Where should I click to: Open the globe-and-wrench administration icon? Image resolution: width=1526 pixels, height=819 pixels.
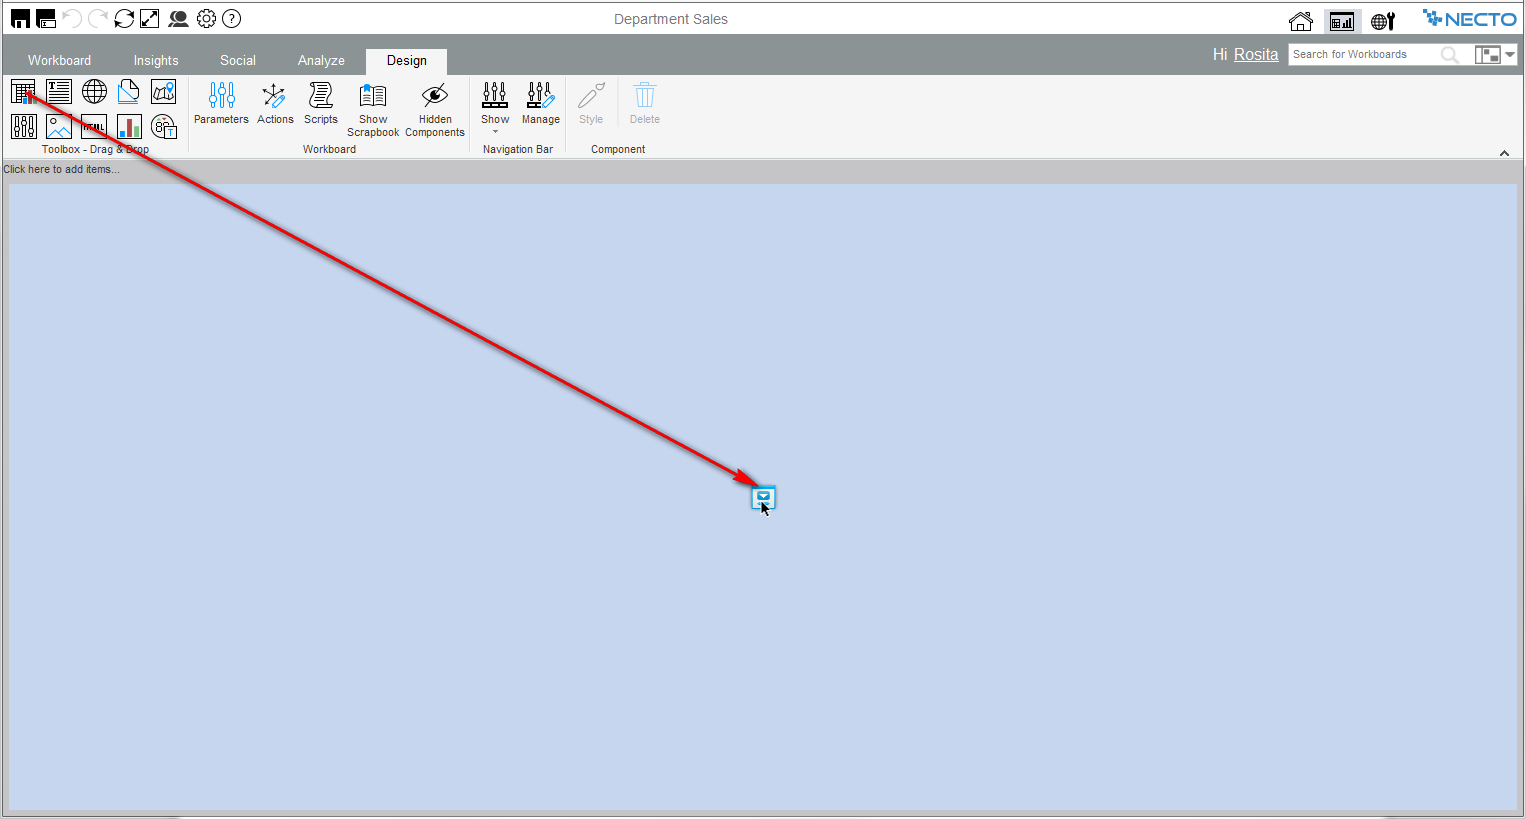point(1383,21)
